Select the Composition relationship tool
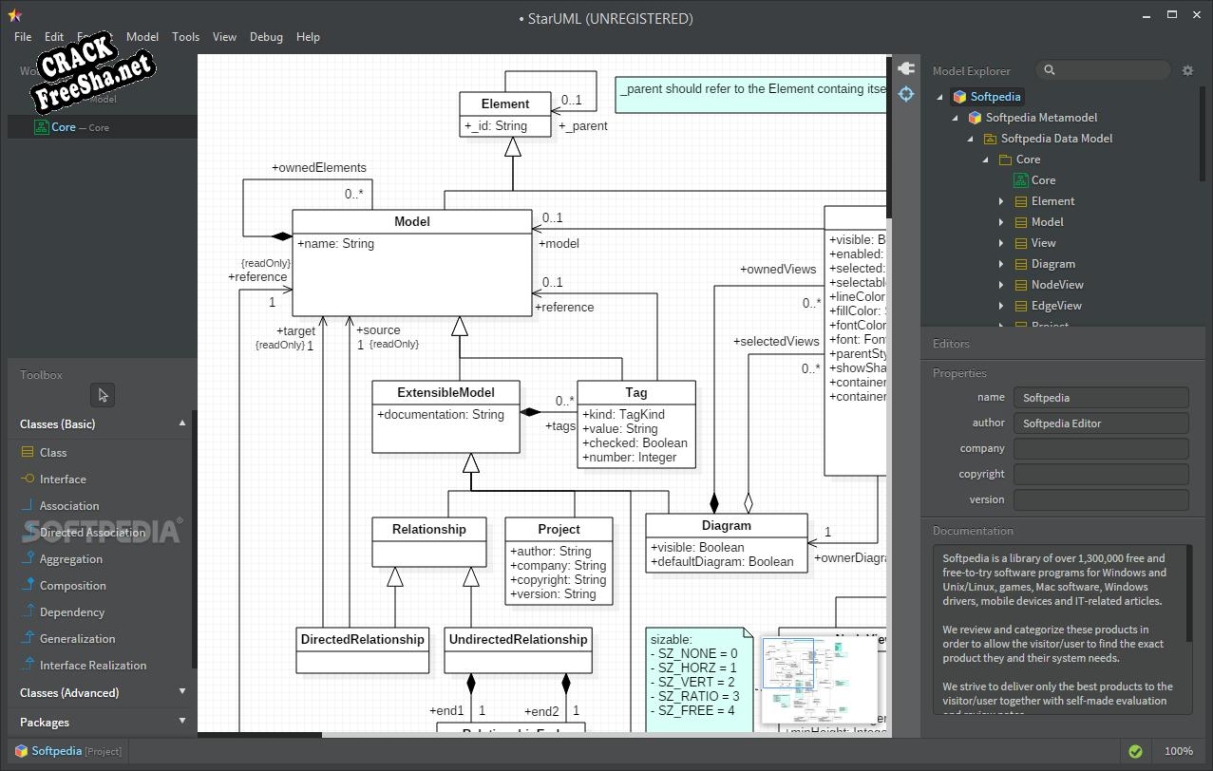Image resolution: width=1213 pixels, height=771 pixels. [72, 586]
